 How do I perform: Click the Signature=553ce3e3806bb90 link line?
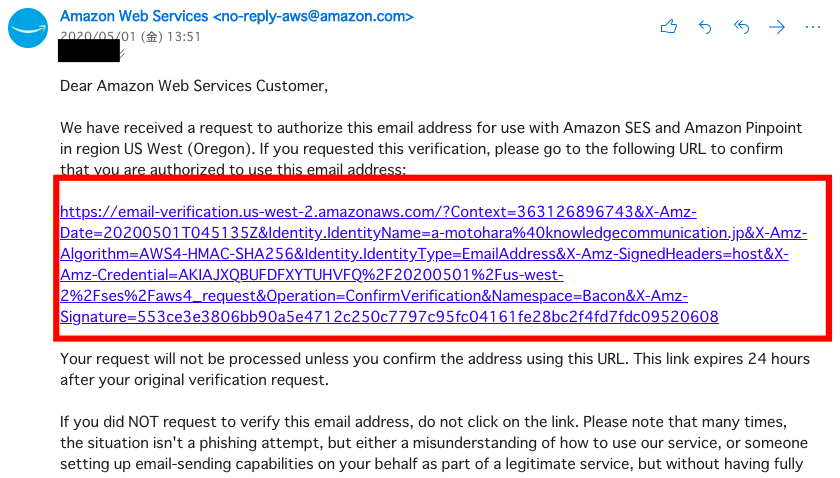coord(389,317)
